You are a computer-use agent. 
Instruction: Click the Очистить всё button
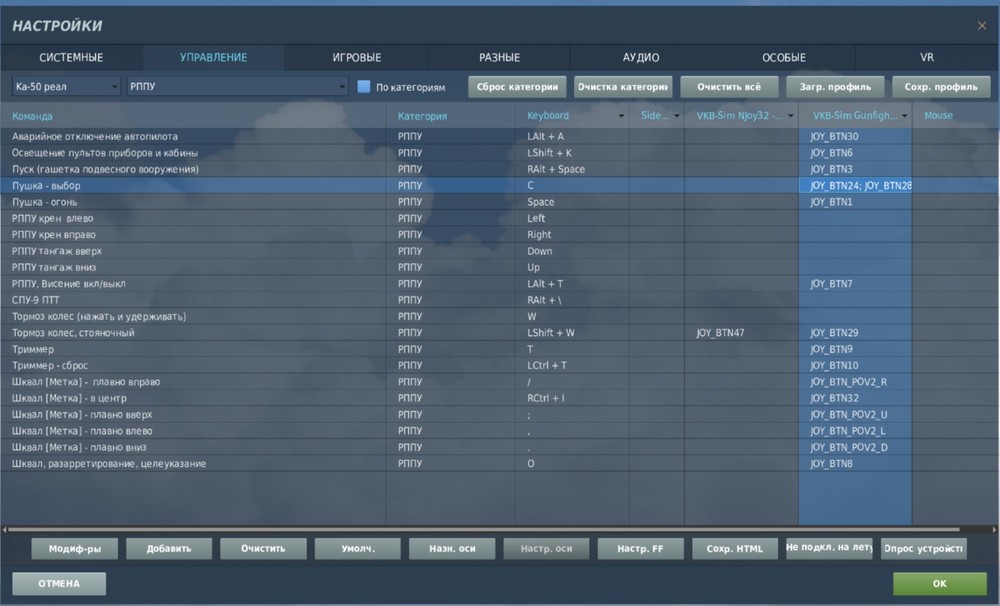point(729,87)
